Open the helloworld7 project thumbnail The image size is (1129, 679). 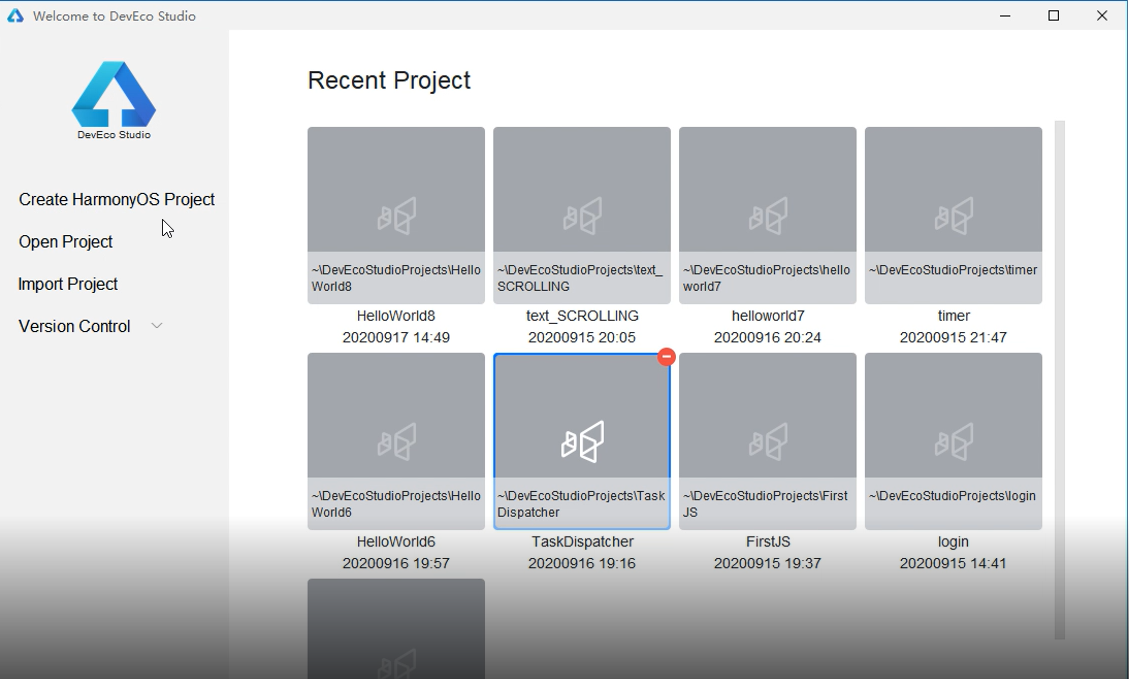click(x=768, y=215)
